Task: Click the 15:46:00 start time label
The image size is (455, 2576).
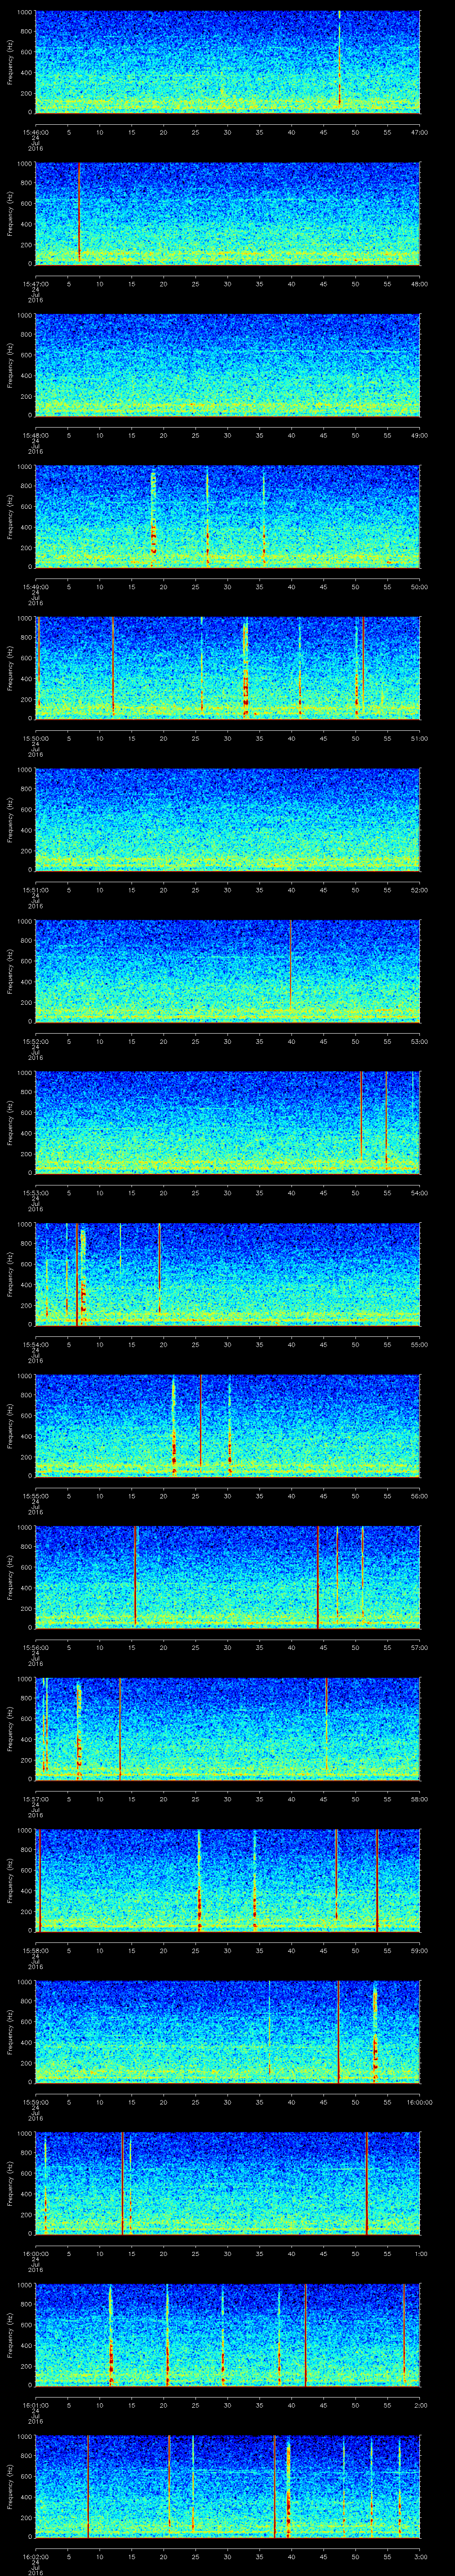Action: (36, 131)
